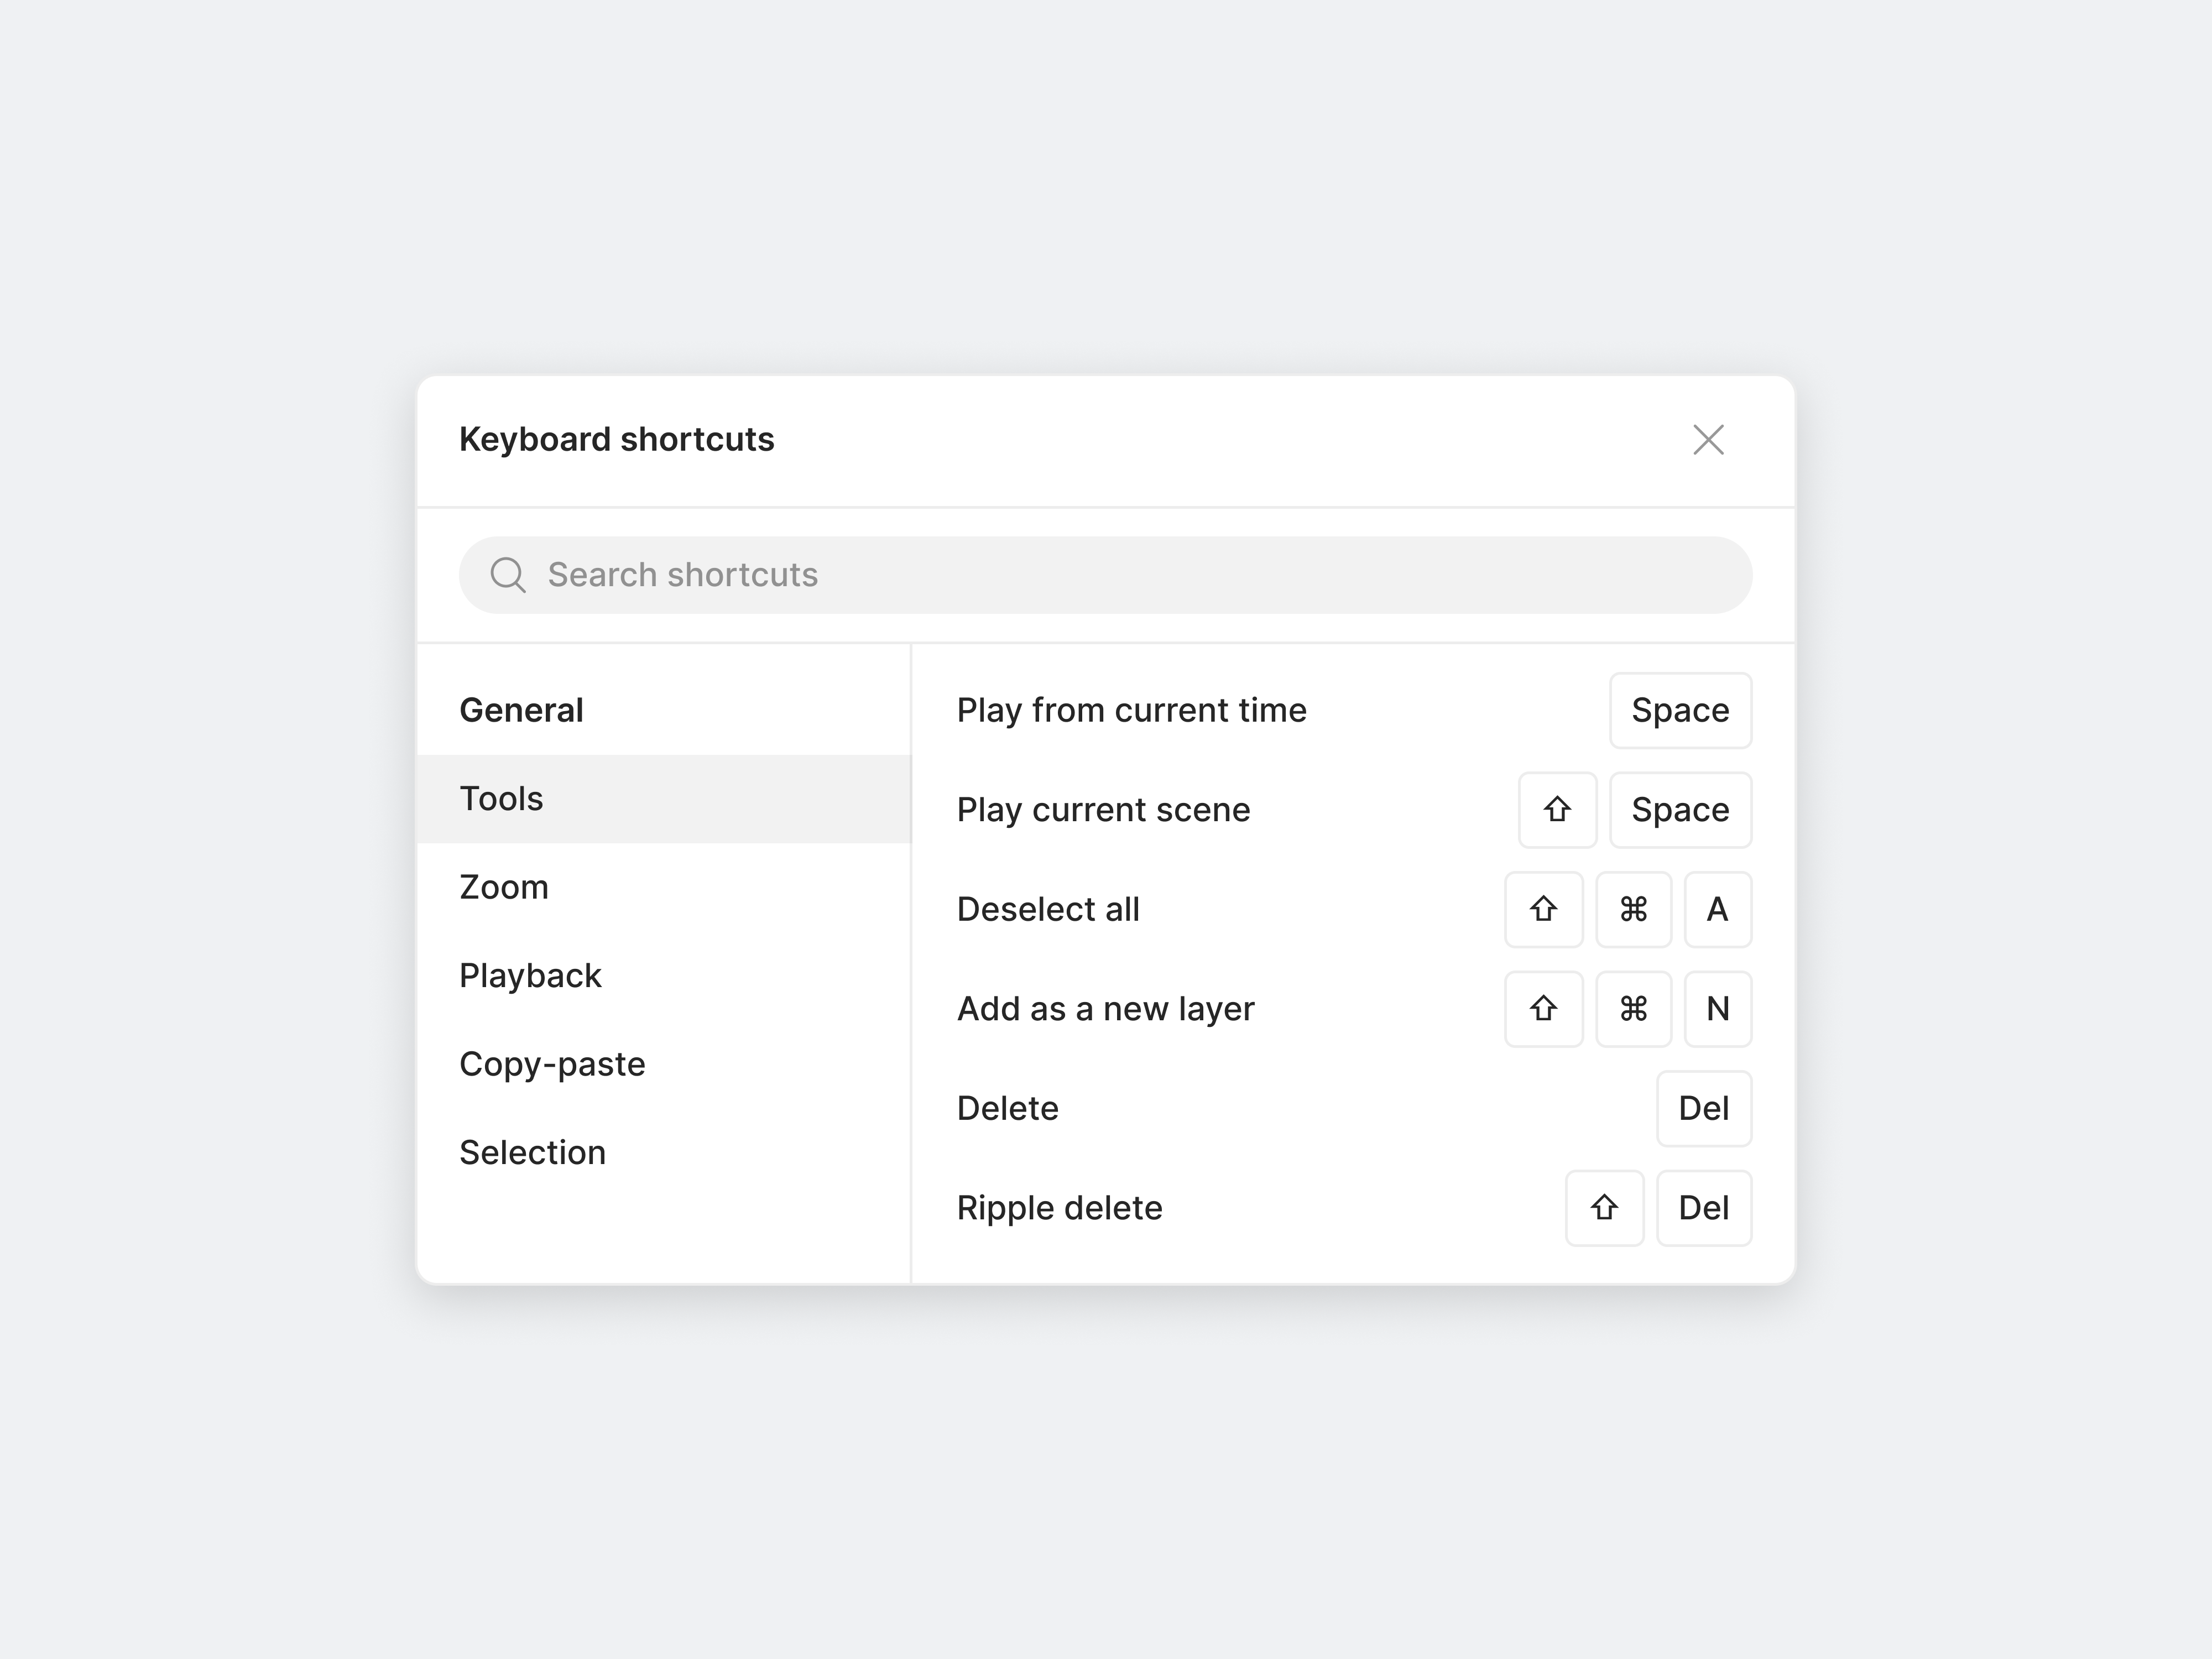Focus the Search shortcuts field
2212x1659 pixels.
click(1105, 575)
